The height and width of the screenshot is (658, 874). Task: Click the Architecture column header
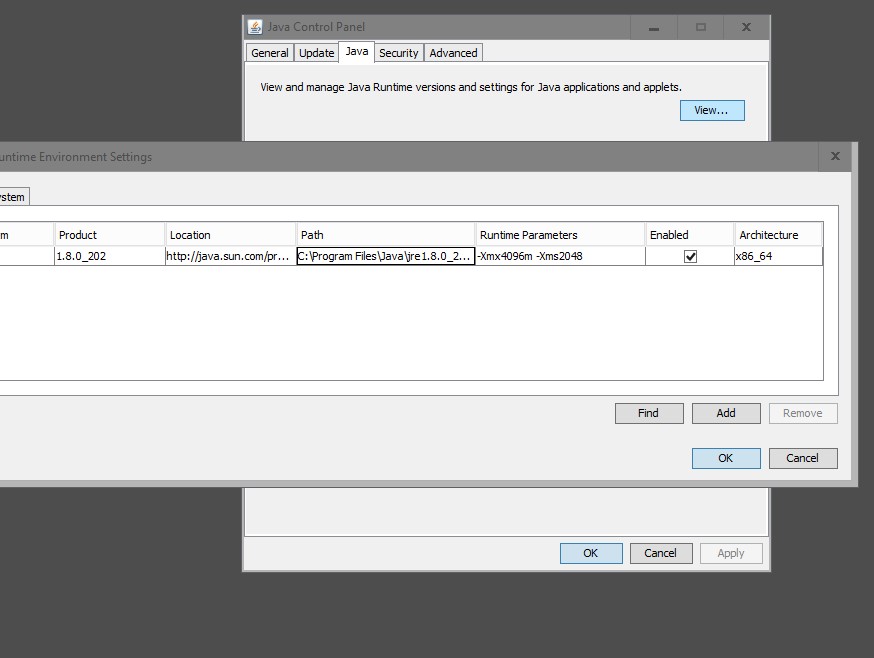click(x=778, y=235)
